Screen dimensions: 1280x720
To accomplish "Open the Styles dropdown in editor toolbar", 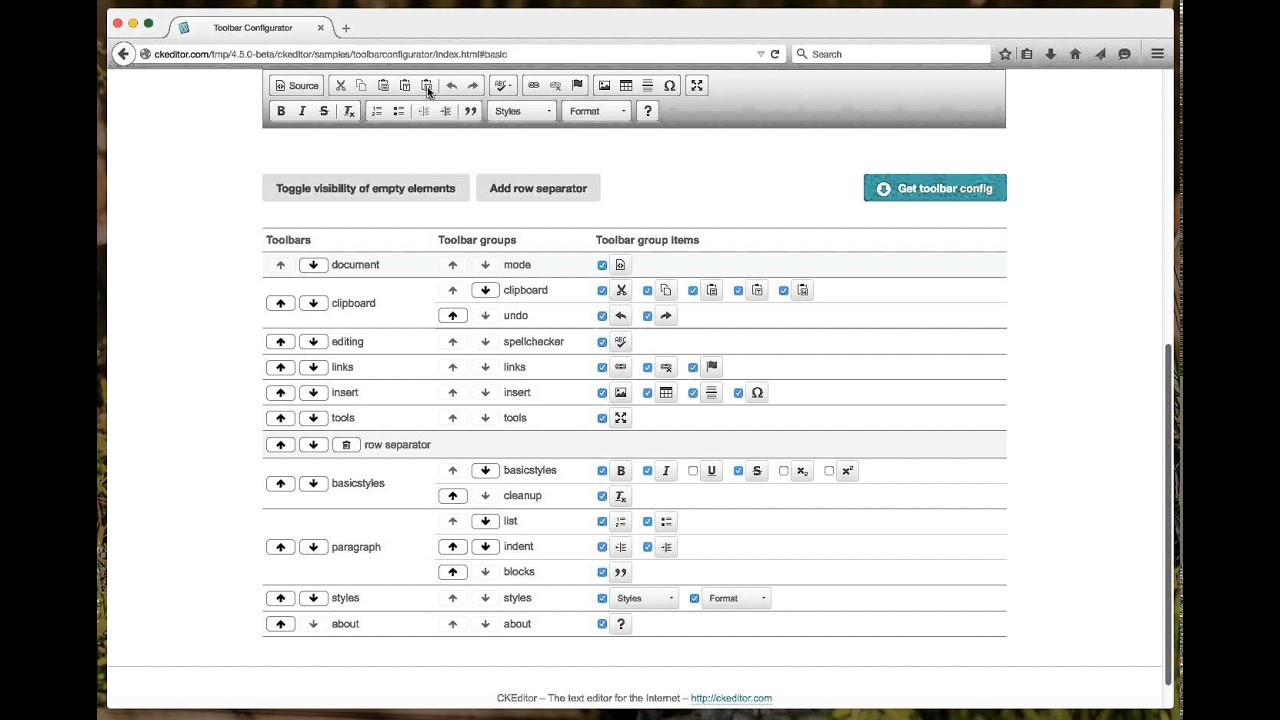I will click(522, 111).
